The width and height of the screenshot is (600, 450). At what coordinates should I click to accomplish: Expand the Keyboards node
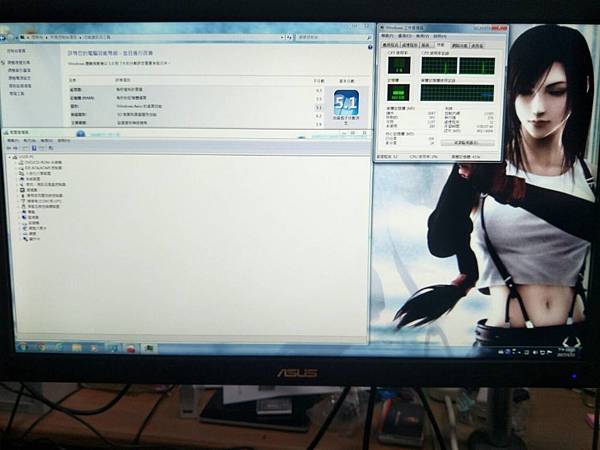tap(20, 233)
